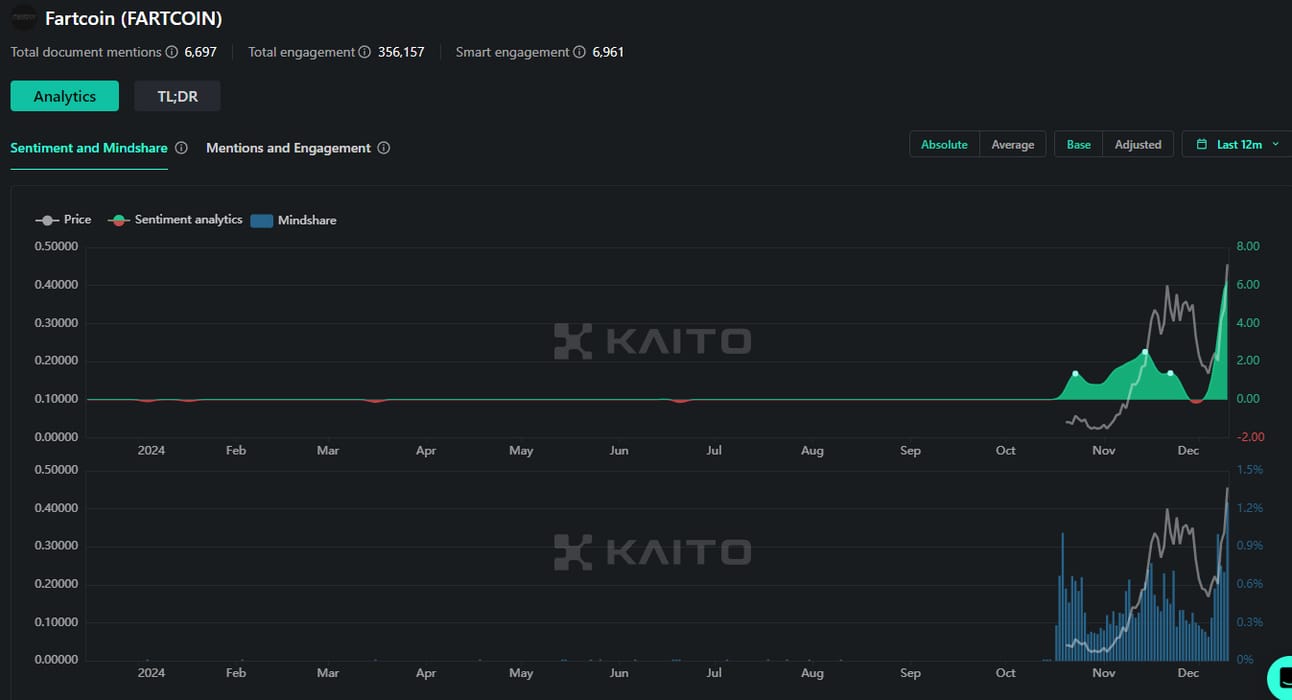1292x700 pixels.
Task: Click the Fartcoin (FARTCOIN) title
Action: point(134,19)
